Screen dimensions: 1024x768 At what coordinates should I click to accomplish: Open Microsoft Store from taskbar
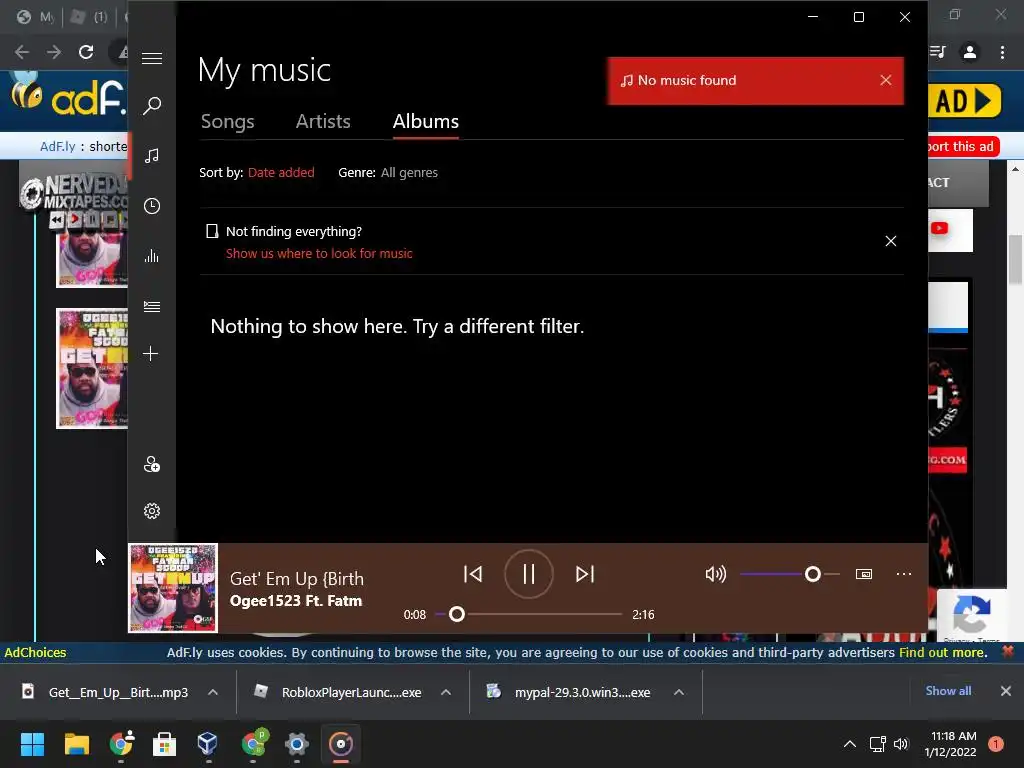[164, 744]
